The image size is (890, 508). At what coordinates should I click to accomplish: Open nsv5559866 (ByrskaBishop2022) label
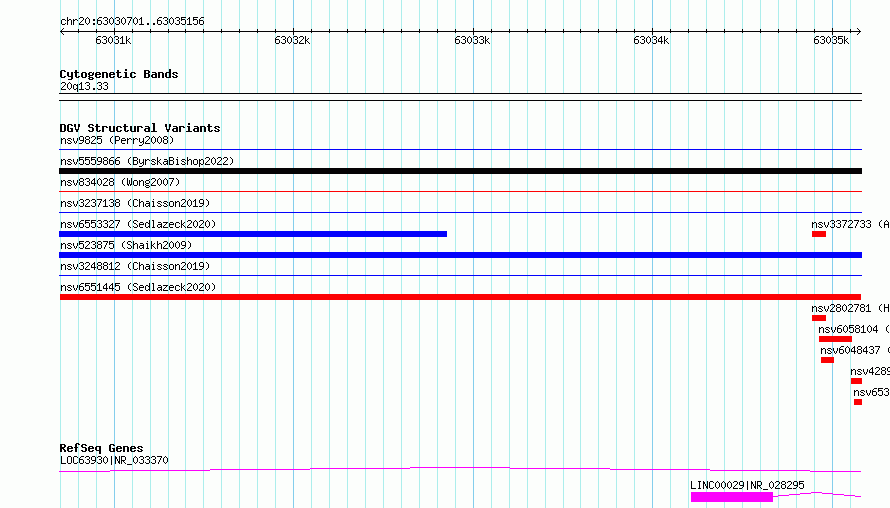pos(147,161)
